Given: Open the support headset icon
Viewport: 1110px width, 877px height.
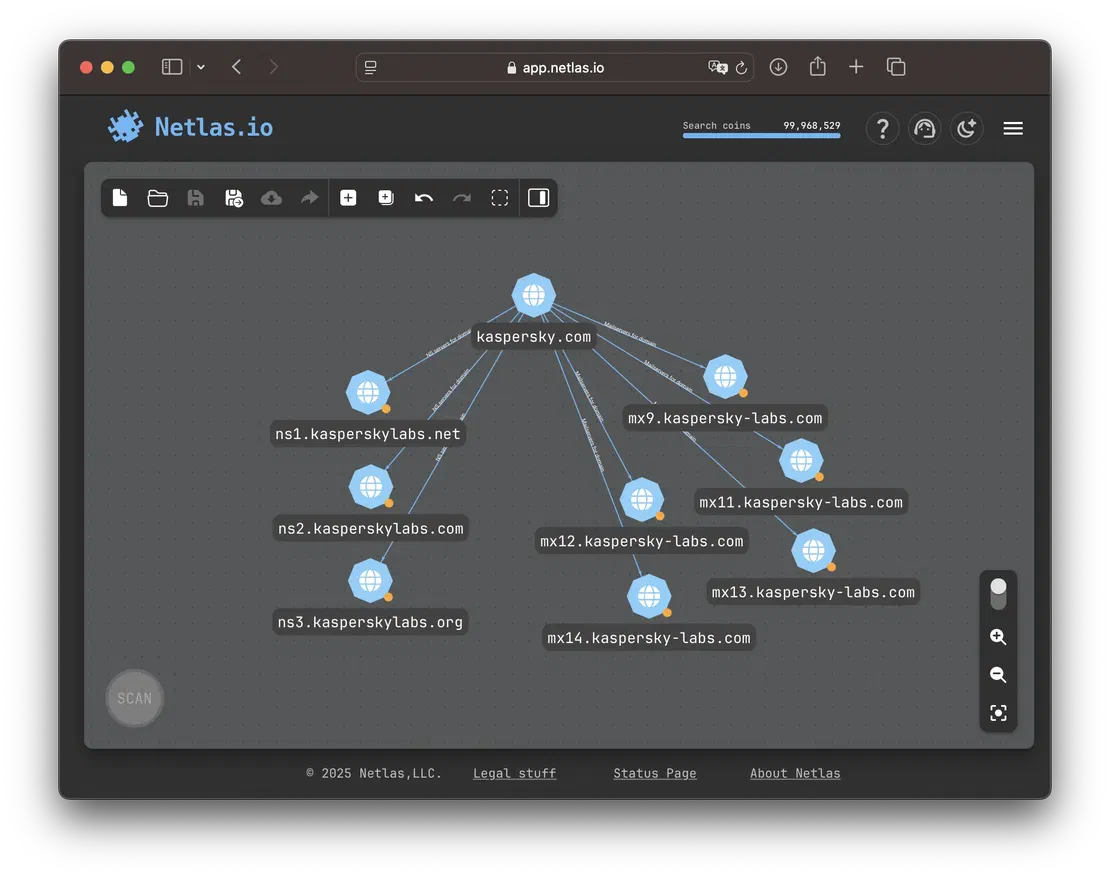Looking at the screenshot, I should (925, 129).
